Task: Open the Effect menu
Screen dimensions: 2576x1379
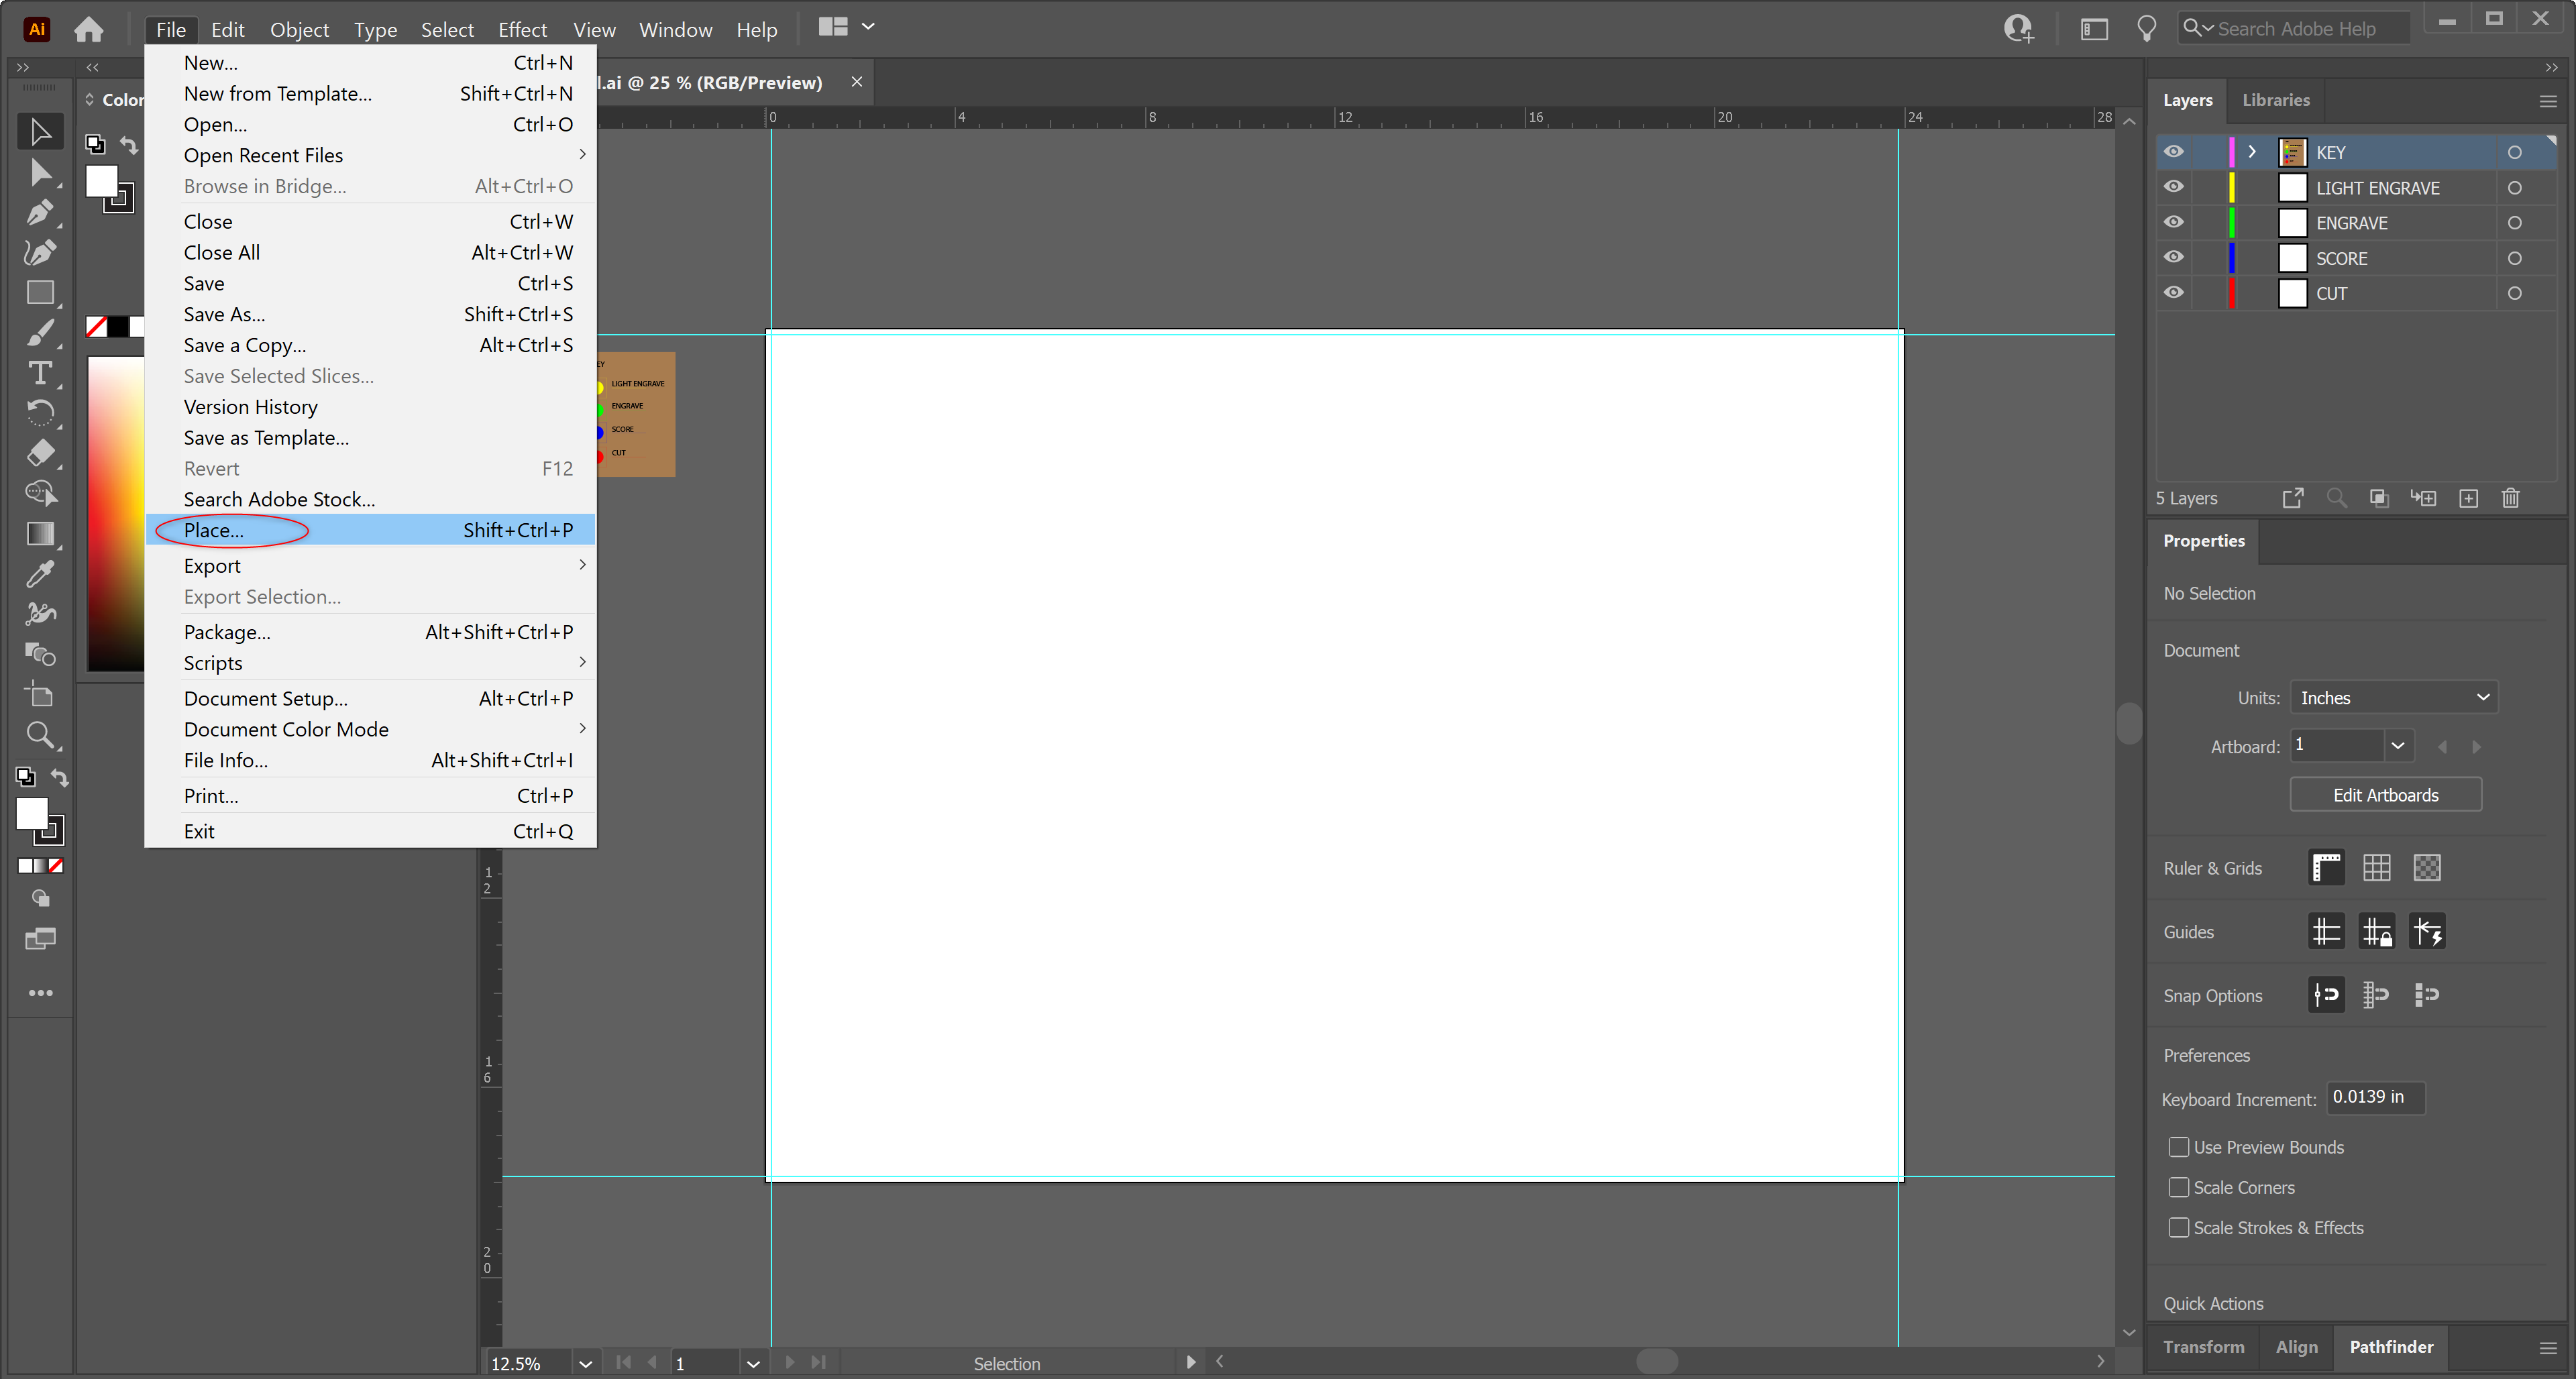Action: click(x=522, y=29)
